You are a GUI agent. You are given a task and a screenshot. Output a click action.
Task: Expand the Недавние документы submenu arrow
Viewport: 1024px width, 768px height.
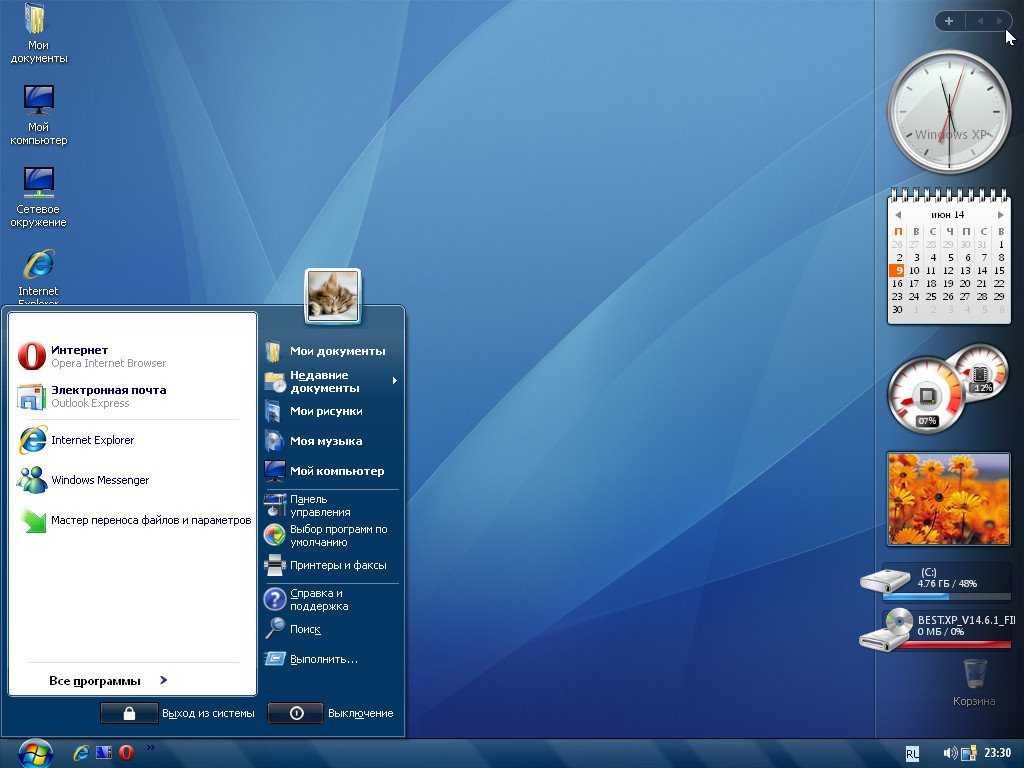click(394, 380)
